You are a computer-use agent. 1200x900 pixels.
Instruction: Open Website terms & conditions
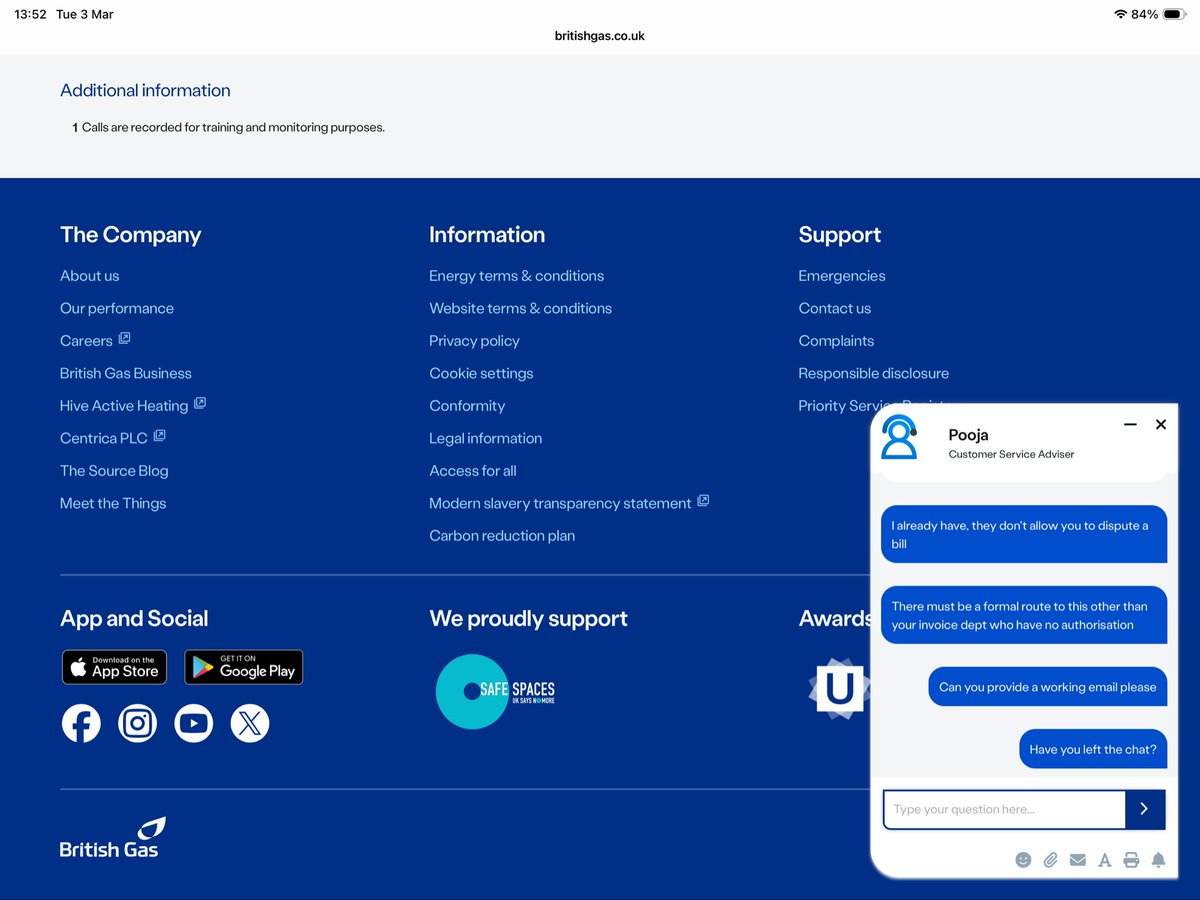(x=521, y=308)
